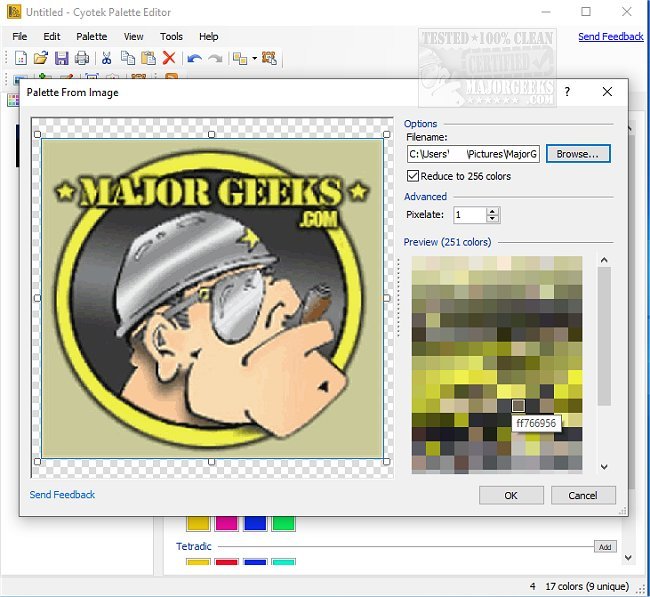Click the red Delete X icon
The image size is (650, 597).
169,58
